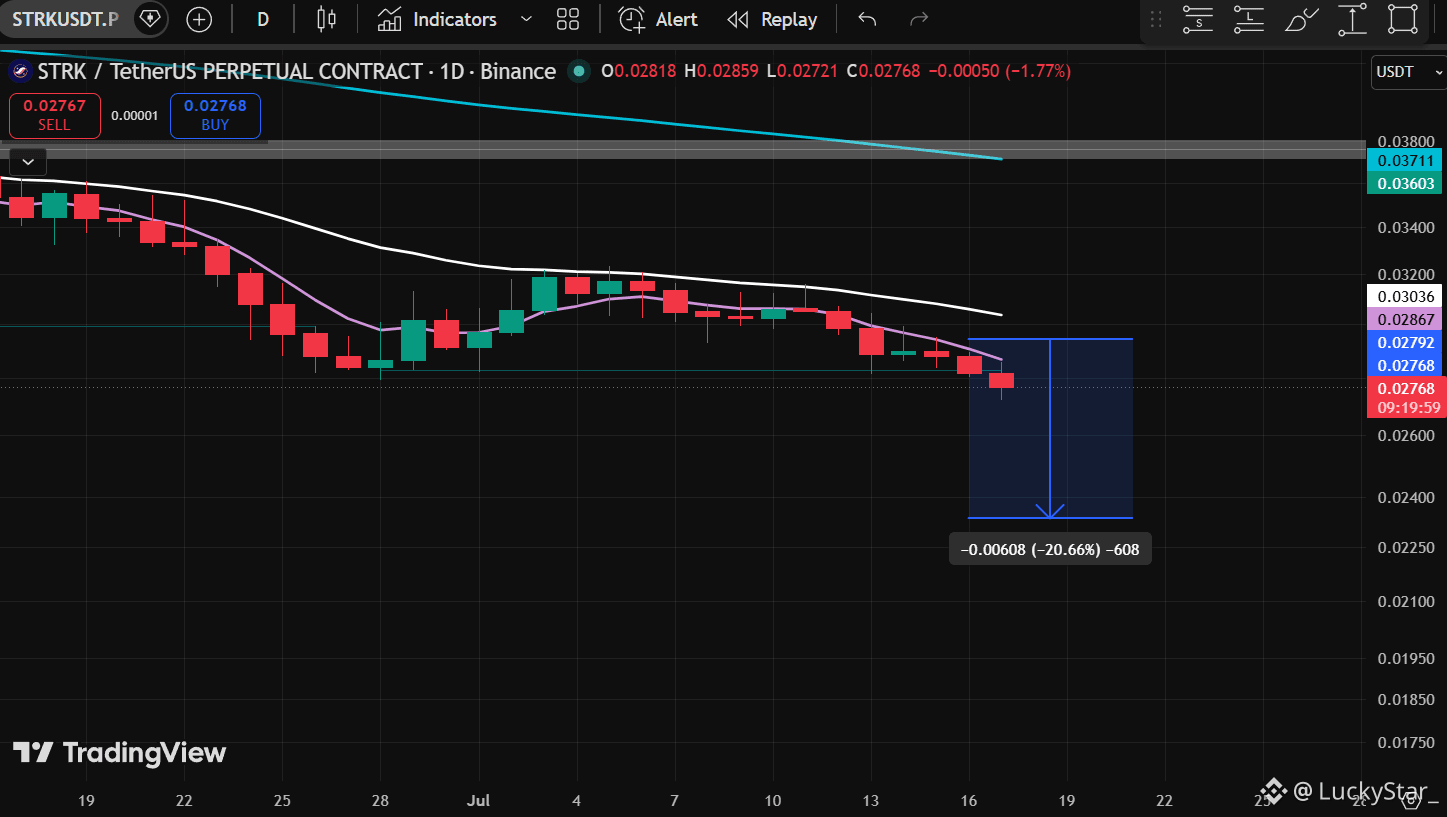Click the STRK / TetherUS PERPETUAL CONTRACT title

tap(296, 71)
